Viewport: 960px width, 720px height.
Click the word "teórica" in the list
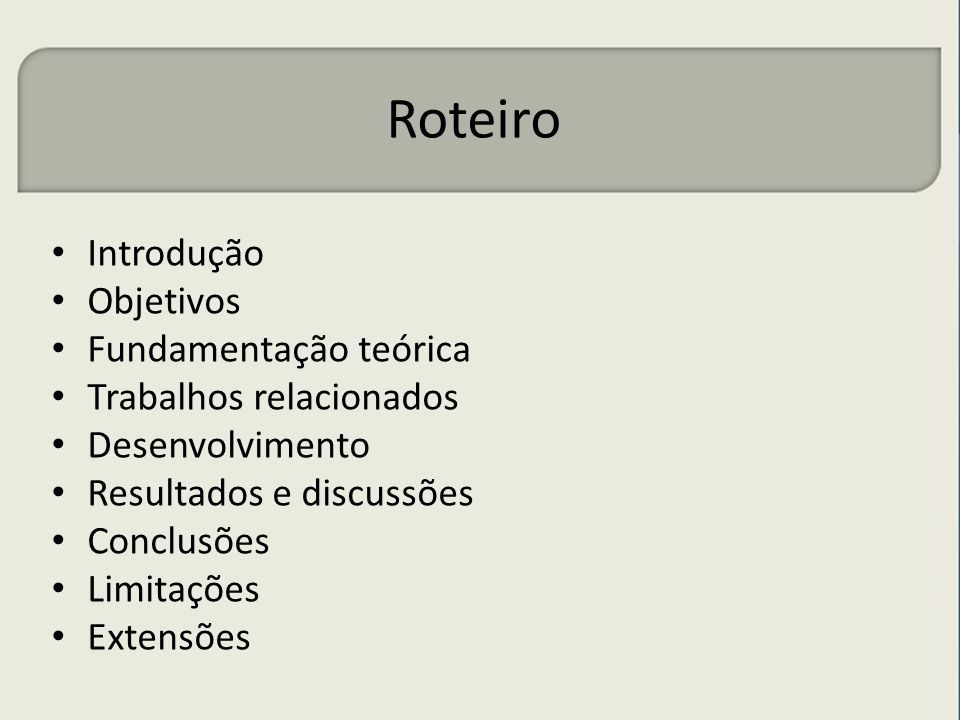click(414, 349)
